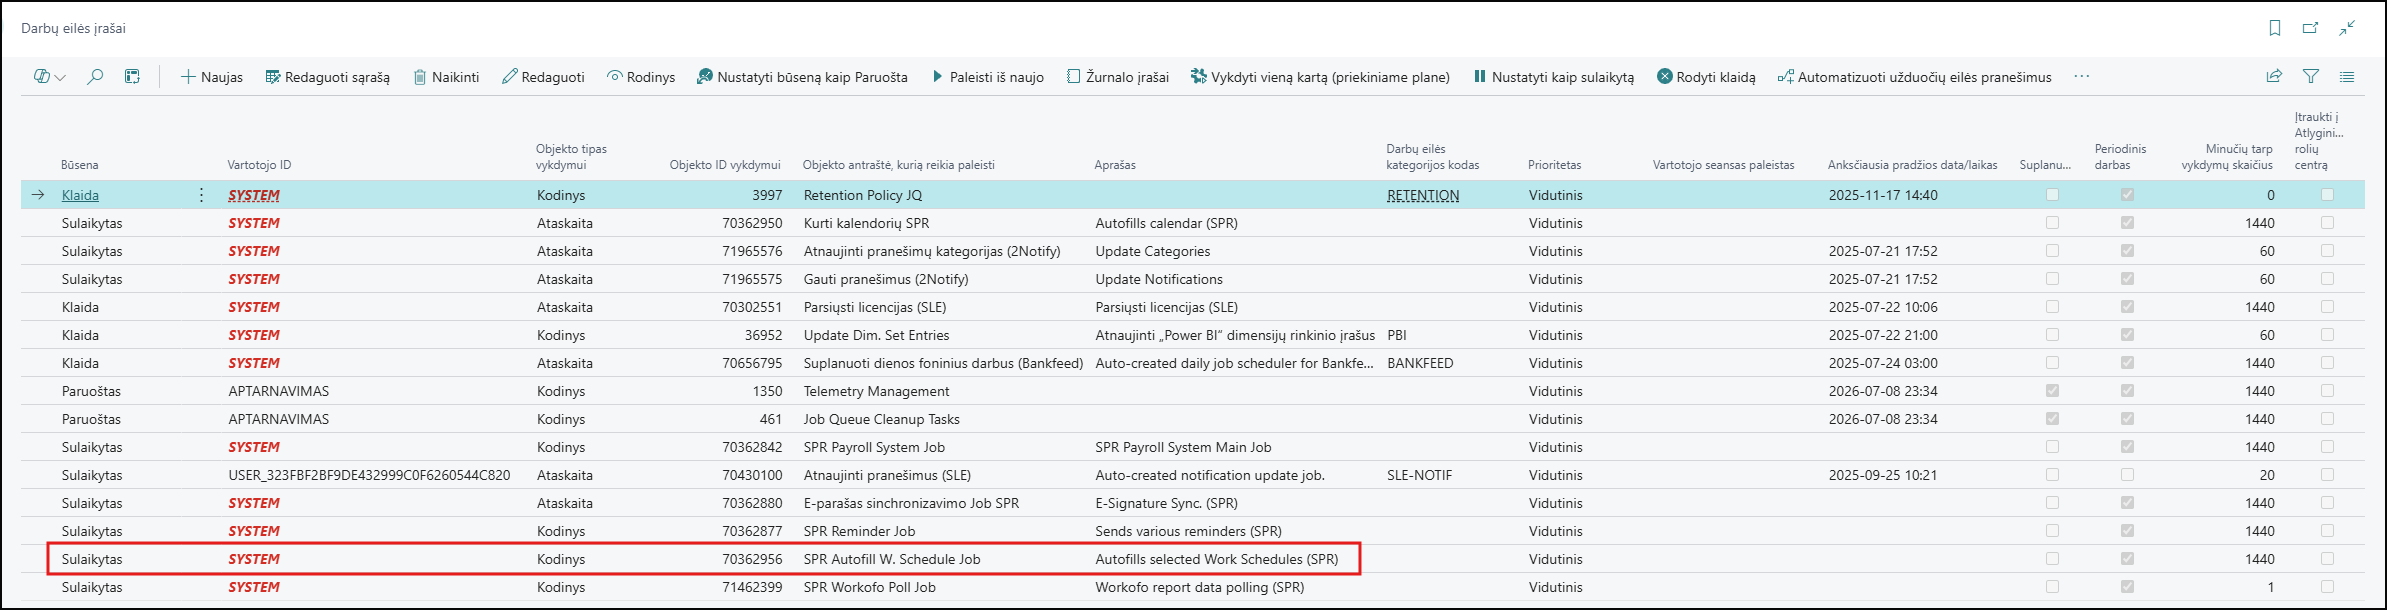This screenshot has width=2387, height=610.
Task: Click Vykdyti vieną kartą (priekiniame plane)
Action: point(1320,77)
